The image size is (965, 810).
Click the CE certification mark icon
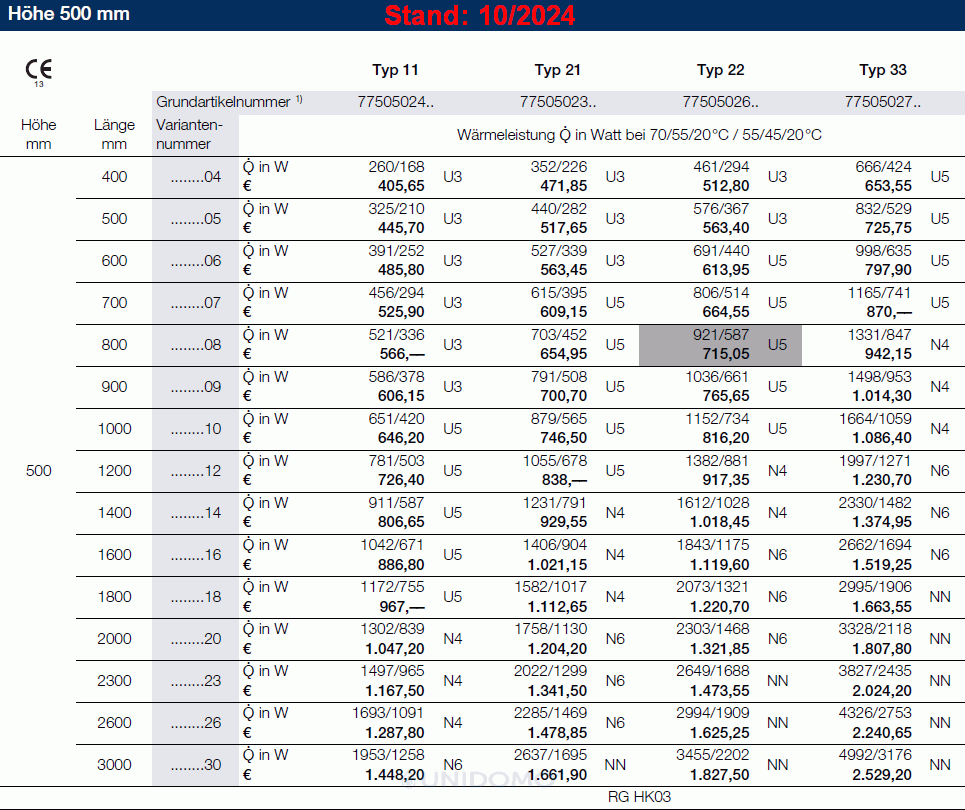tap(39, 71)
